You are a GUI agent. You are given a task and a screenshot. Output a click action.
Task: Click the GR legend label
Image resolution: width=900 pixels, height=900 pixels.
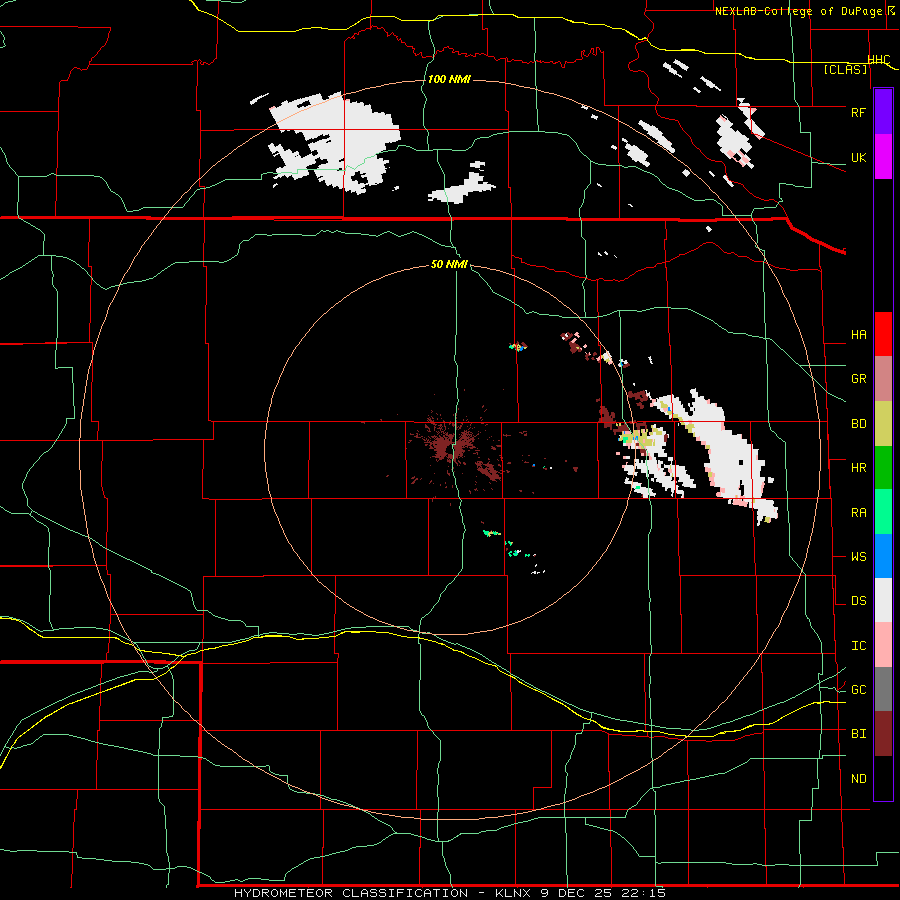[x=858, y=379]
